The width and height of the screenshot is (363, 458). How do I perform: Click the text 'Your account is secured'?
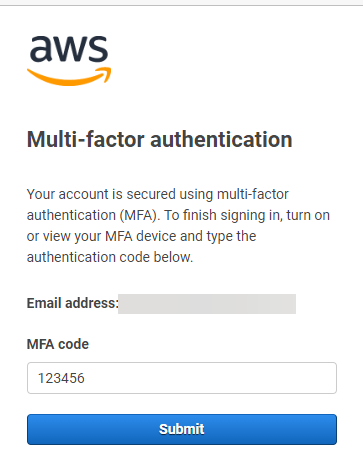click(x=101, y=194)
